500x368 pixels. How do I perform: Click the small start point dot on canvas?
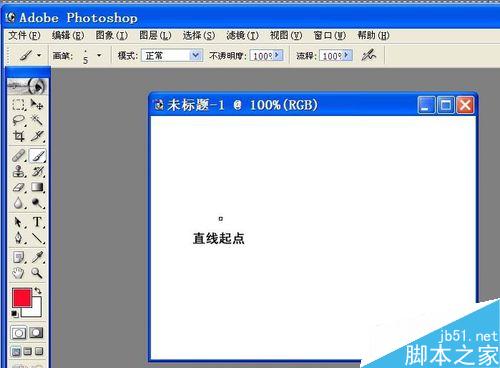(x=220, y=219)
